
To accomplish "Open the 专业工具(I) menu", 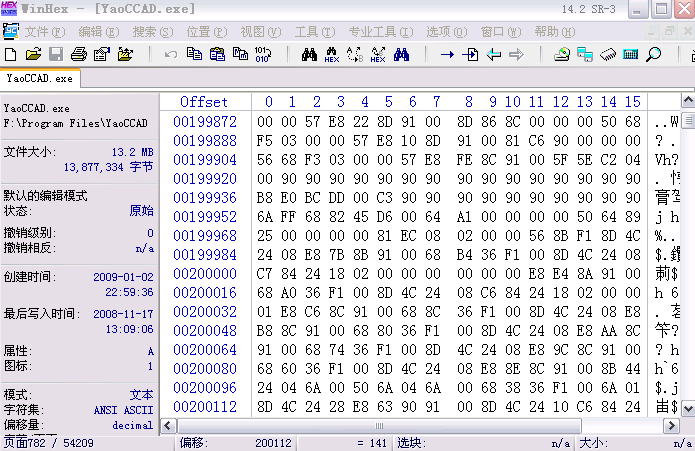I will pyautogui.click(x=381, y=32).
